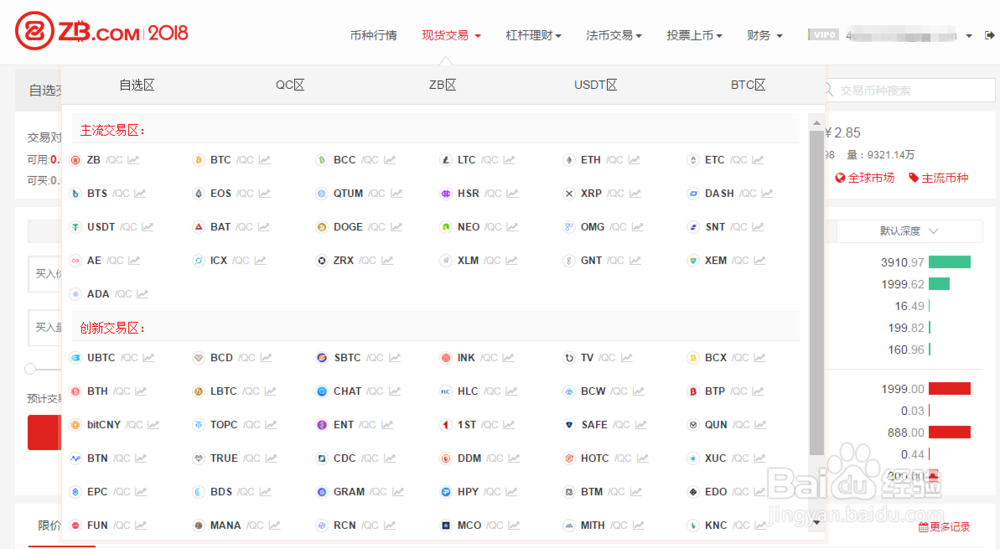Image resolution: width=1000 pixels, height=549 pixels.
Task: Expand the 财务 dropdown menu
Action: point(765,35)
